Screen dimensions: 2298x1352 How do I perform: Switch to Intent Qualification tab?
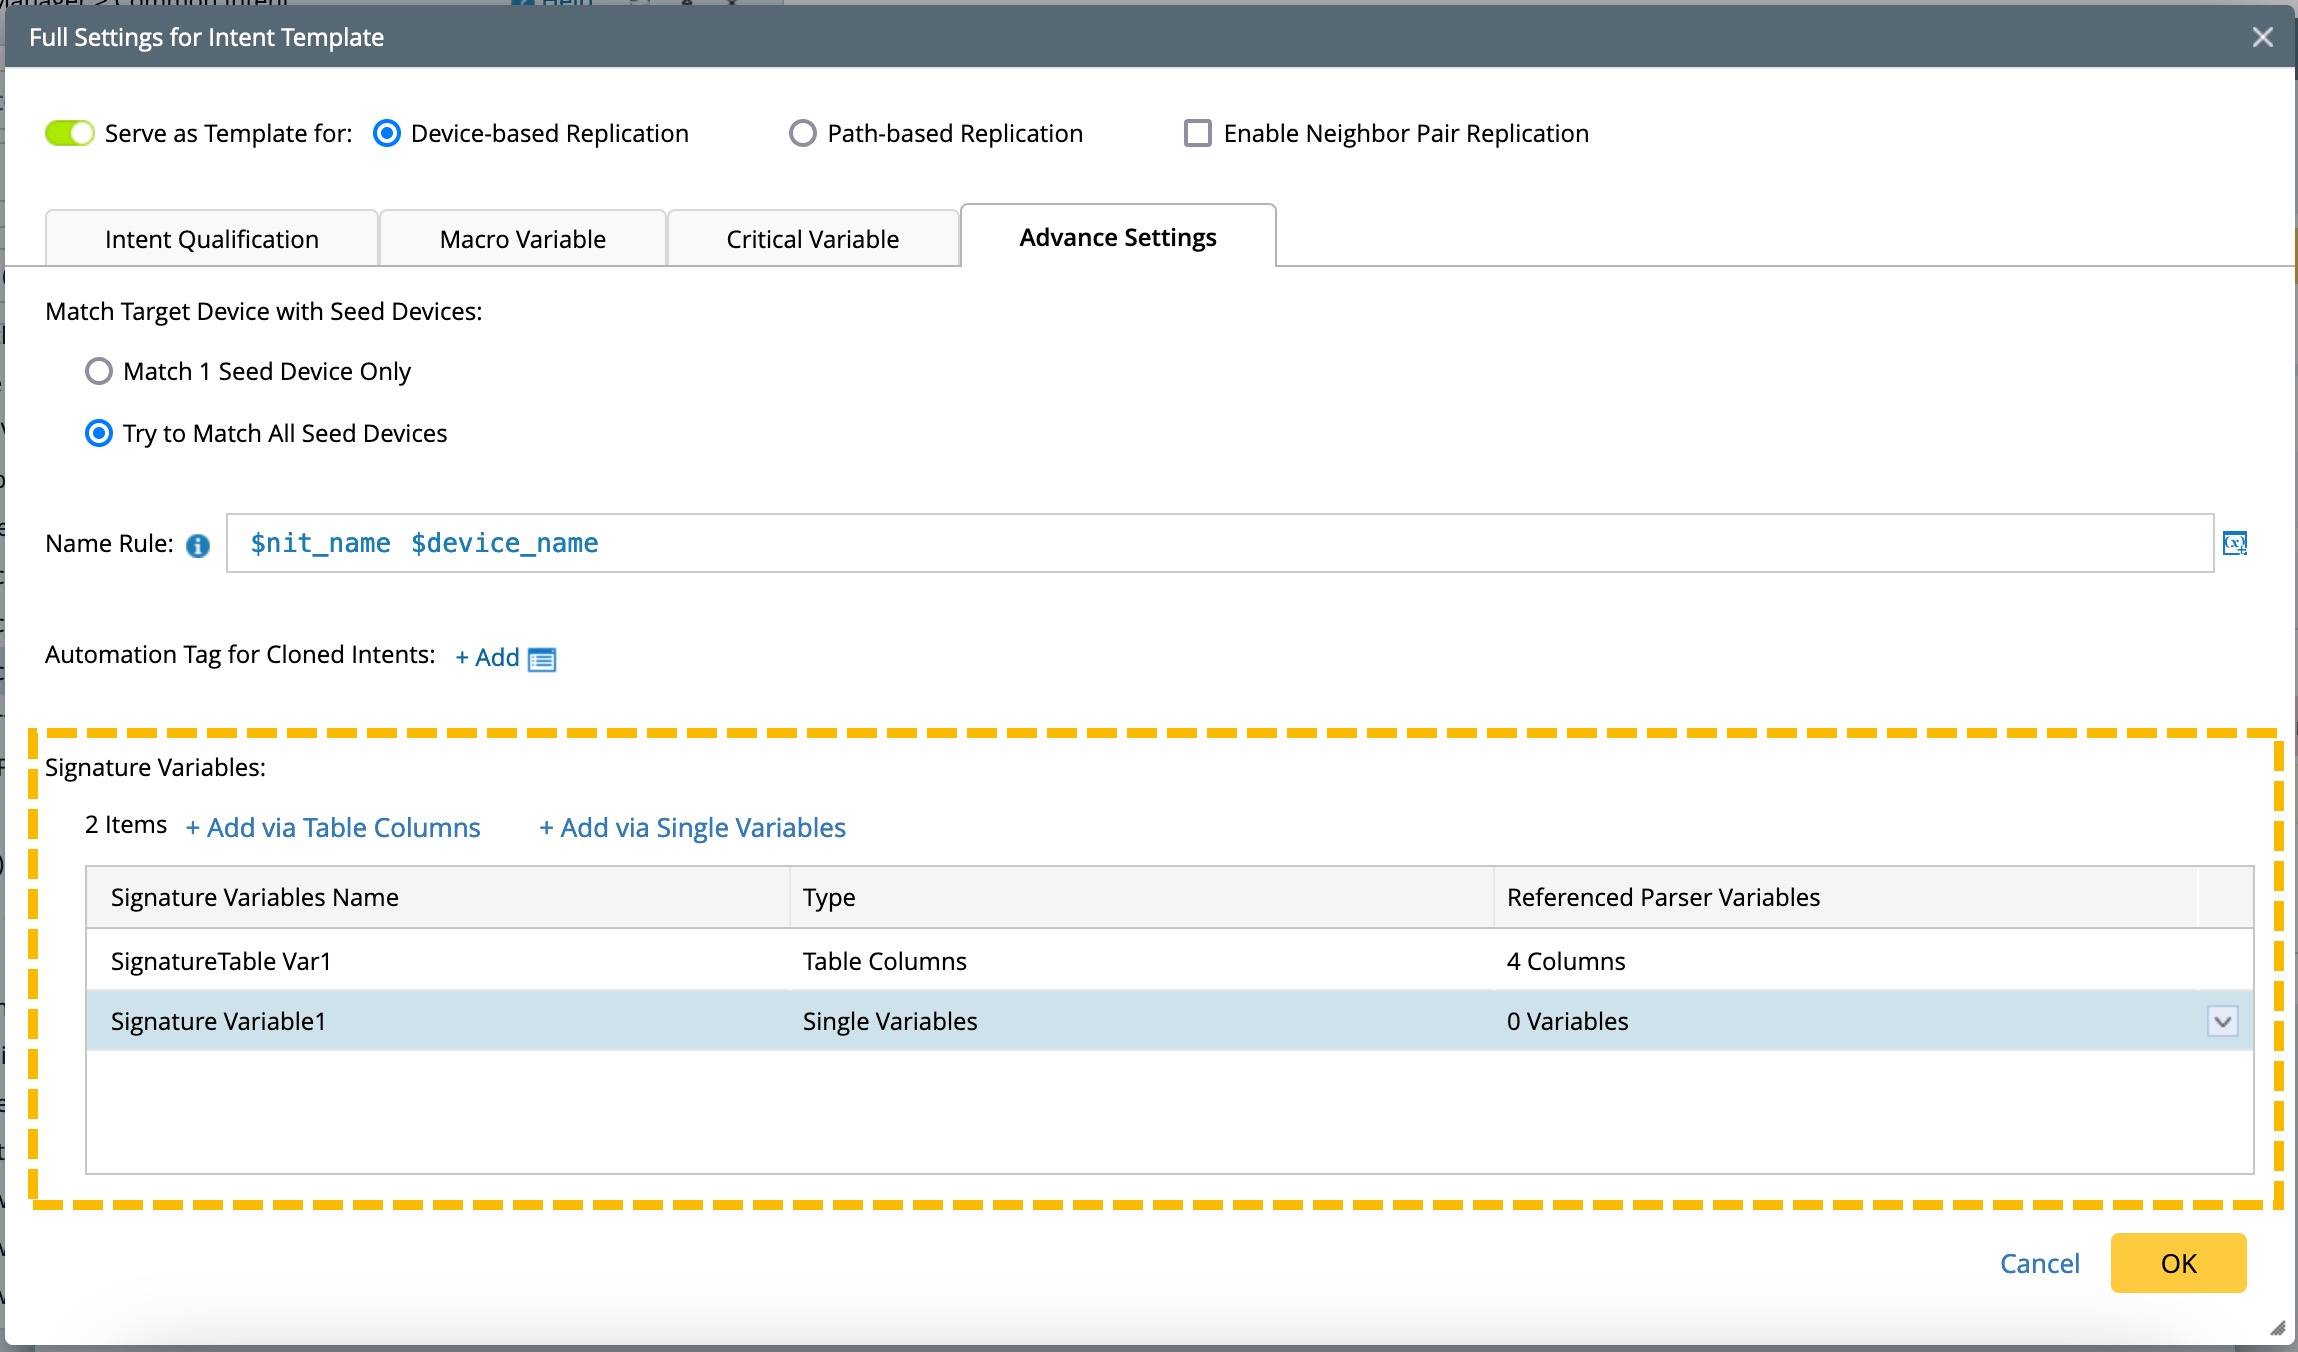212,239
